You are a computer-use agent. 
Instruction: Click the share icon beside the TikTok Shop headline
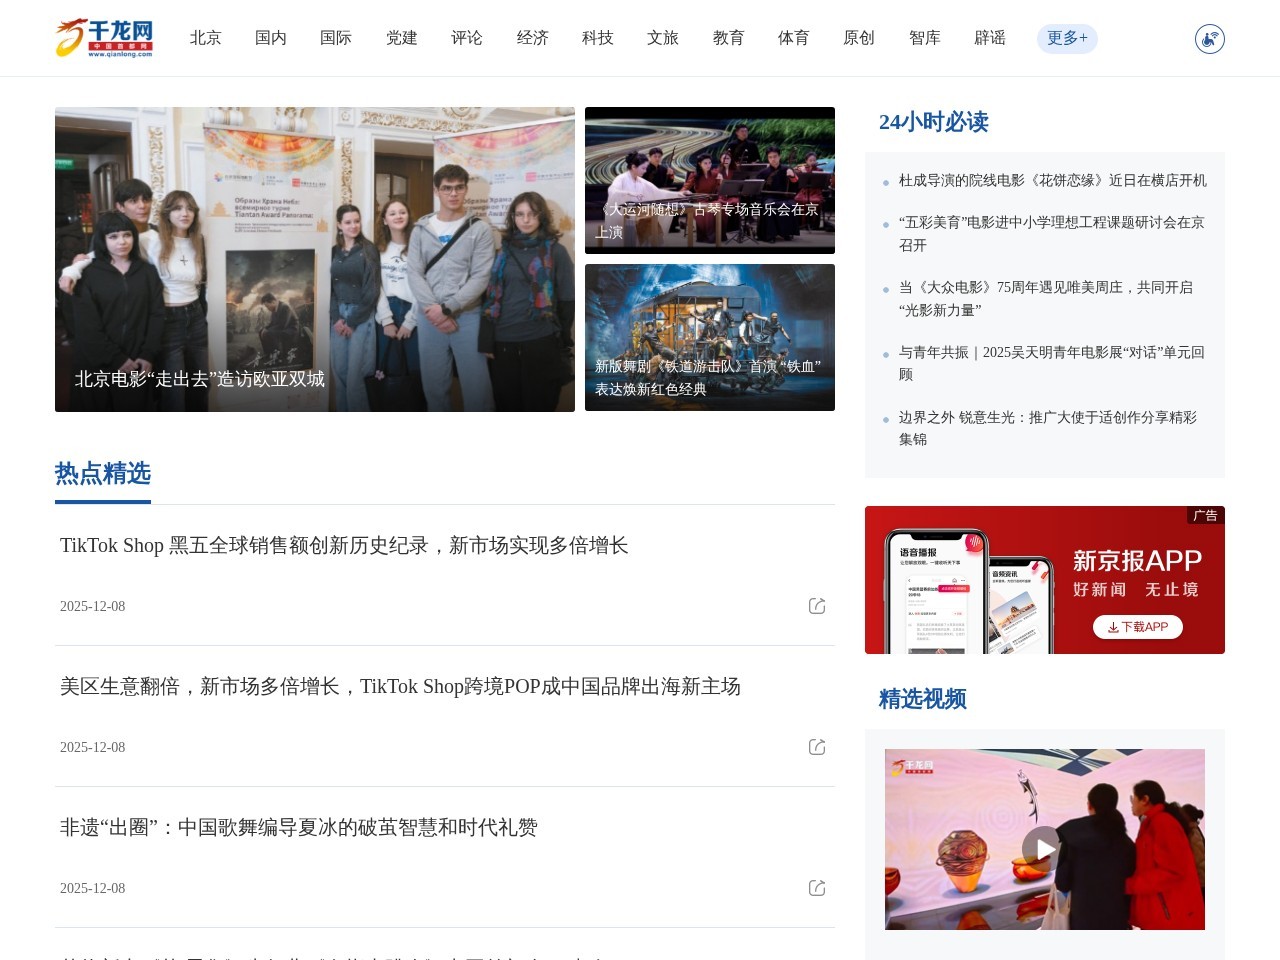[817, 606]
